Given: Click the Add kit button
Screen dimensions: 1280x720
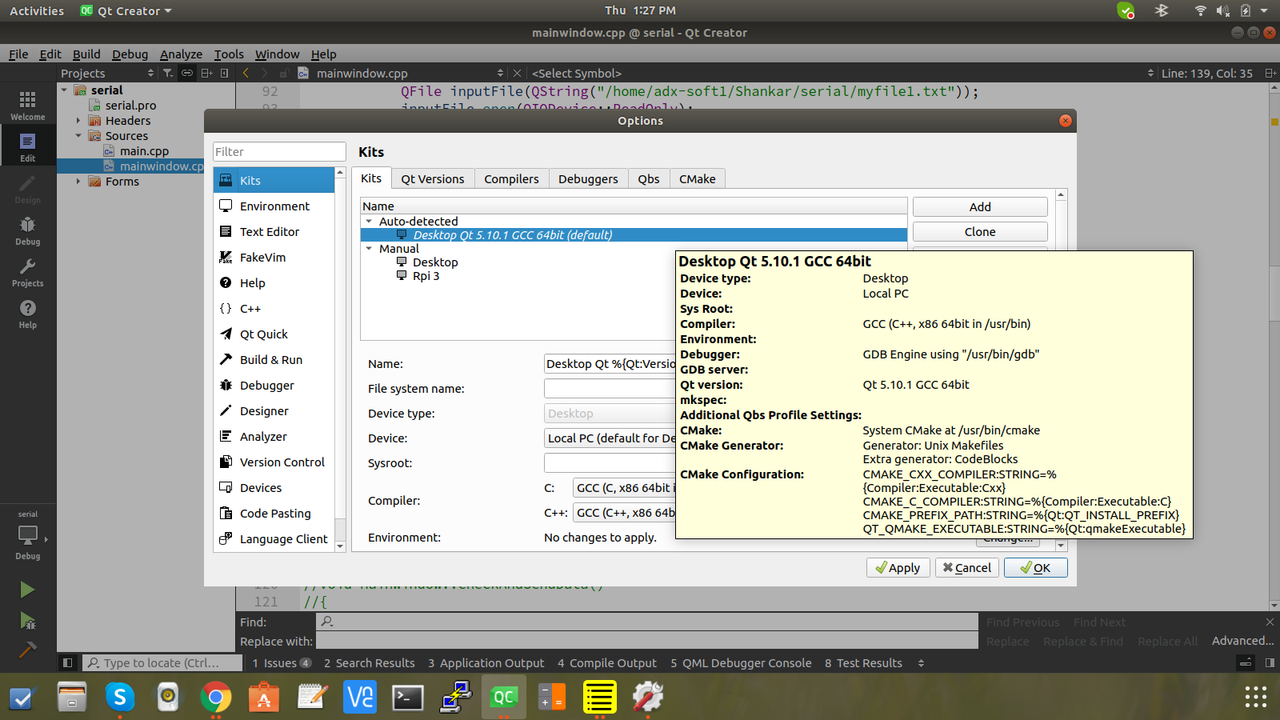Looking at the screenshot, I should coord(980,207).
